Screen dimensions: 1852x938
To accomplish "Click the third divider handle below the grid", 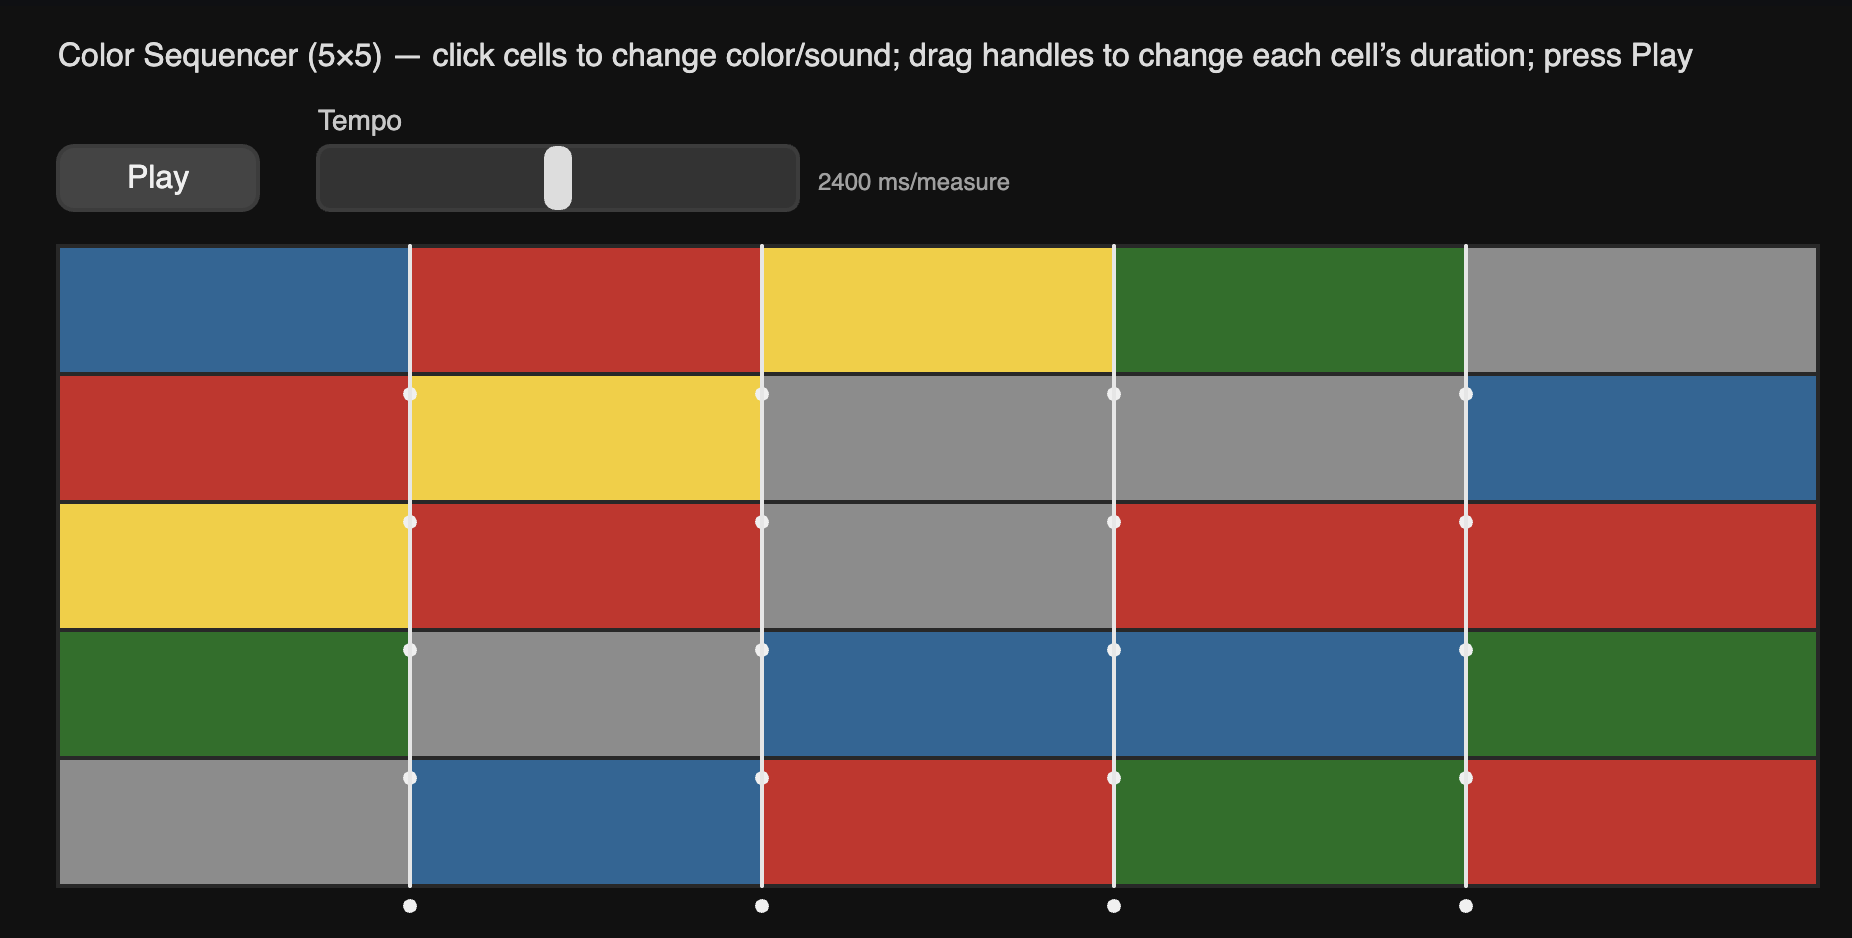I will [1114, 906].
